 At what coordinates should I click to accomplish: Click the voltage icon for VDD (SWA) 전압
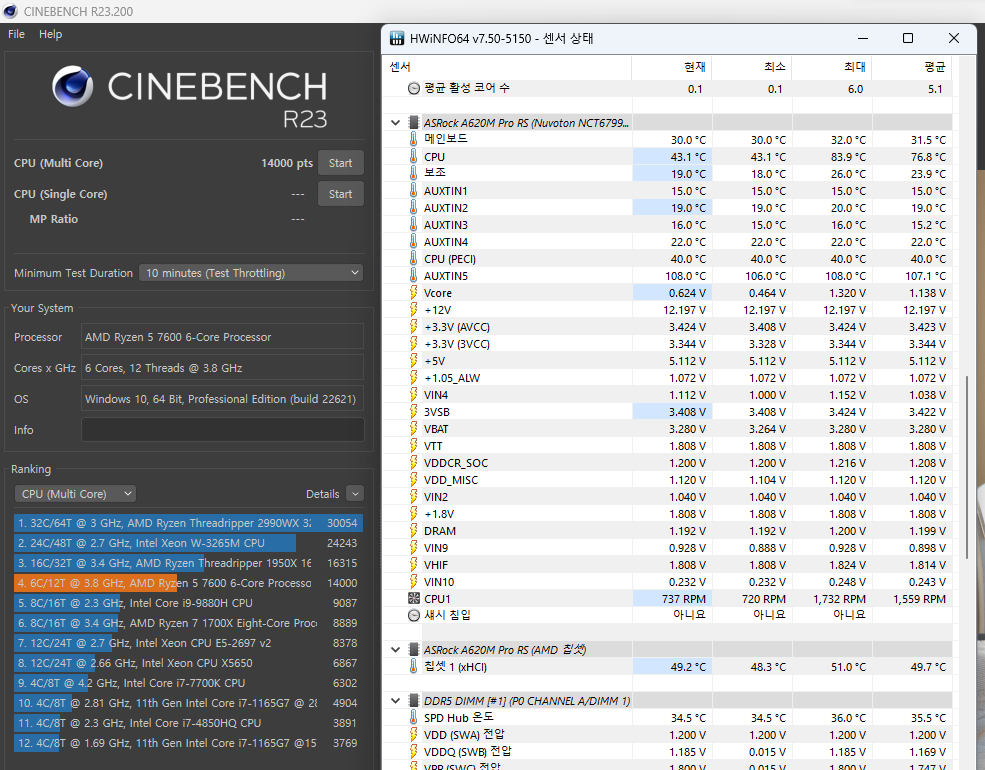point(413,734)
